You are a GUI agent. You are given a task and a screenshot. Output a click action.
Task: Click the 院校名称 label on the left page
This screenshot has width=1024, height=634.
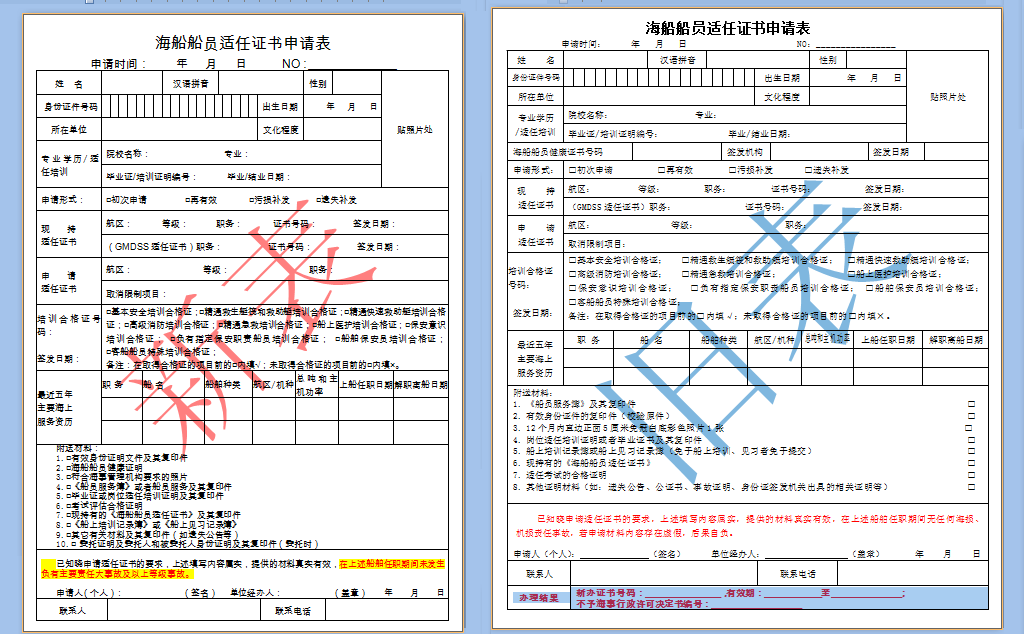click(127, 154)
